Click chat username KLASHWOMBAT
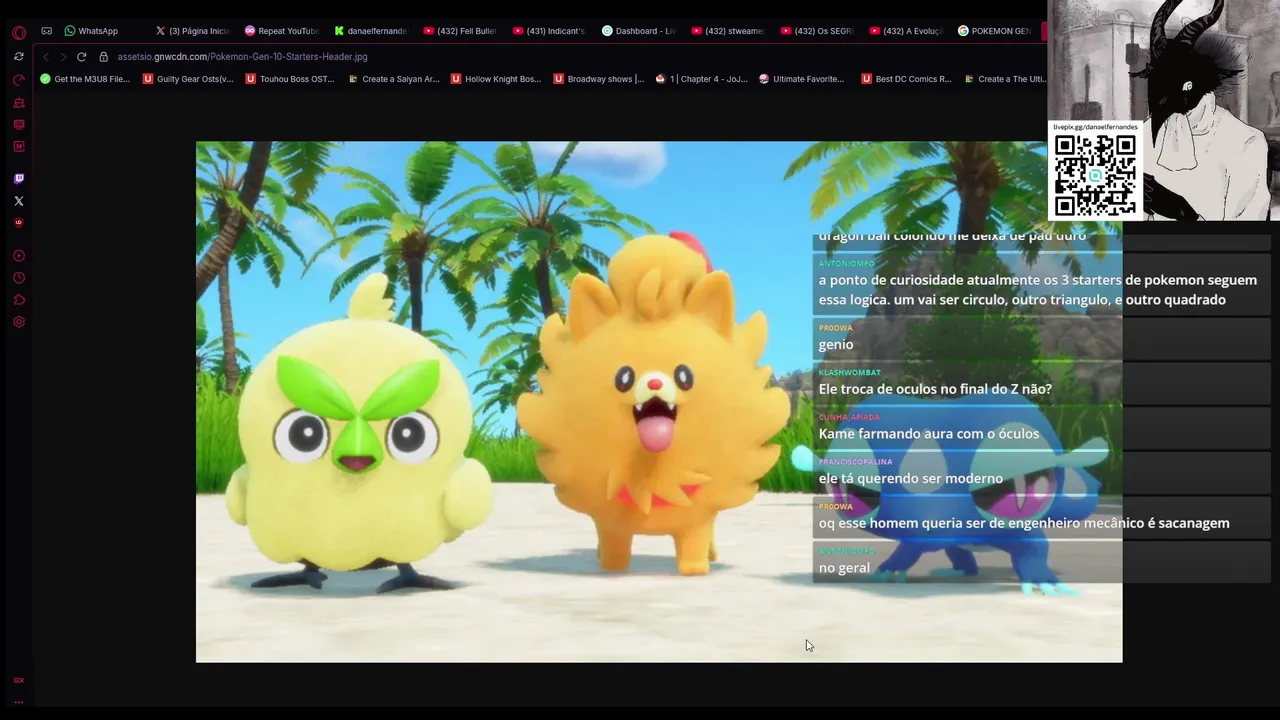 tap(849, 373)
